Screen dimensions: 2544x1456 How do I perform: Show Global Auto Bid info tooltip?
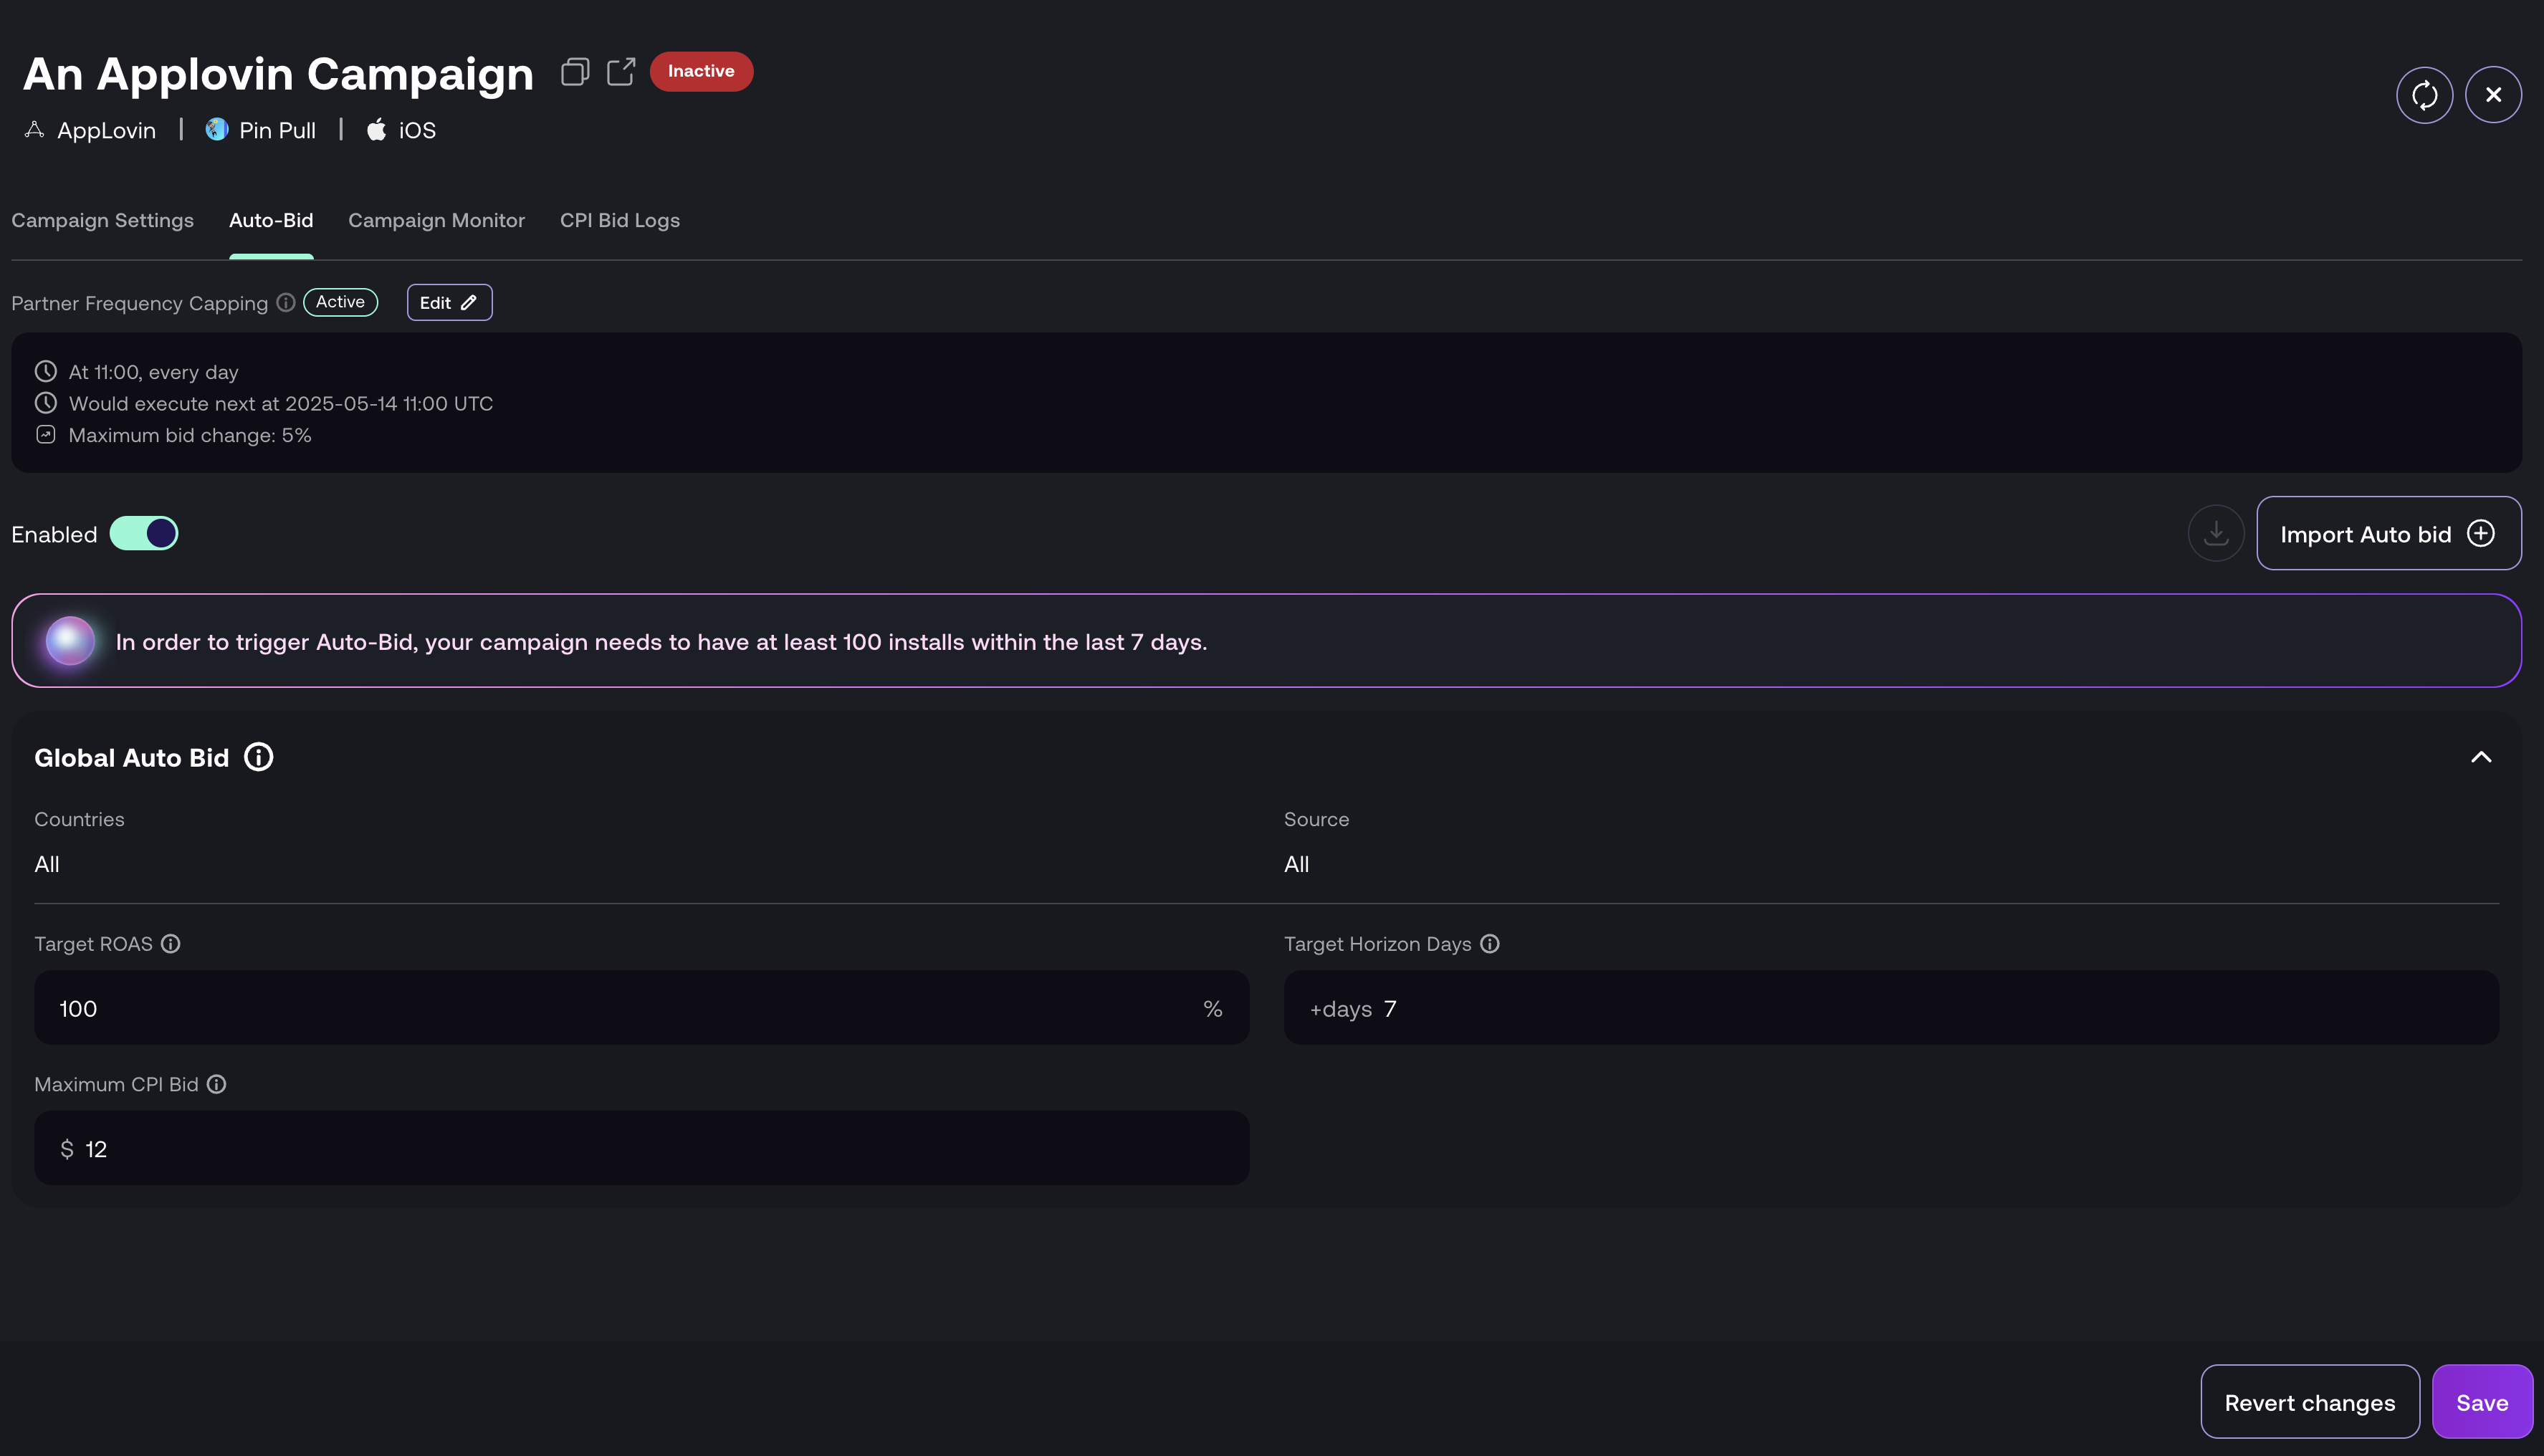click(x=259, y=757)
